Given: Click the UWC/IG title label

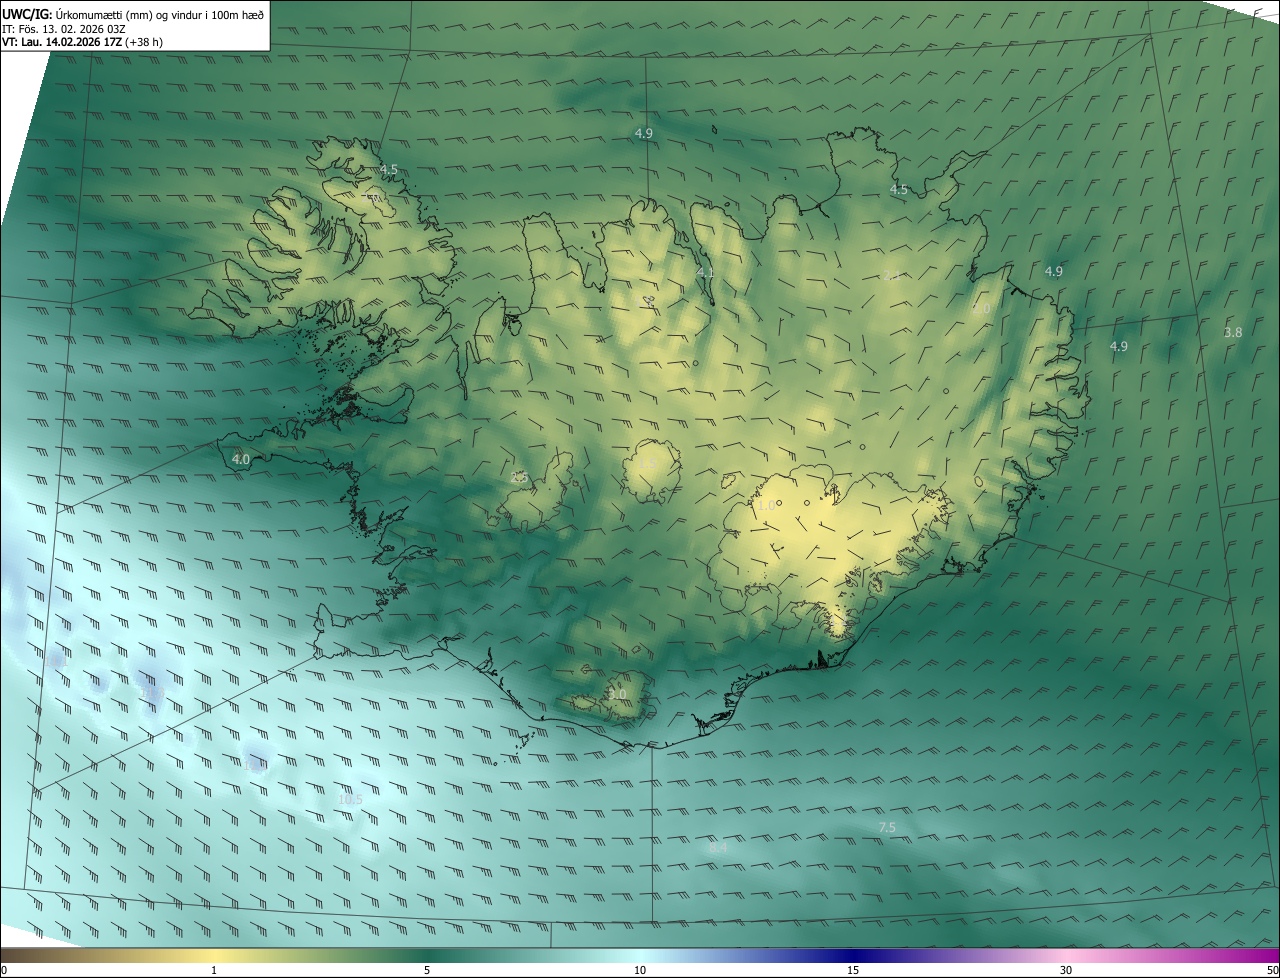Looking at the screenshot, I should tap(27, 14).
